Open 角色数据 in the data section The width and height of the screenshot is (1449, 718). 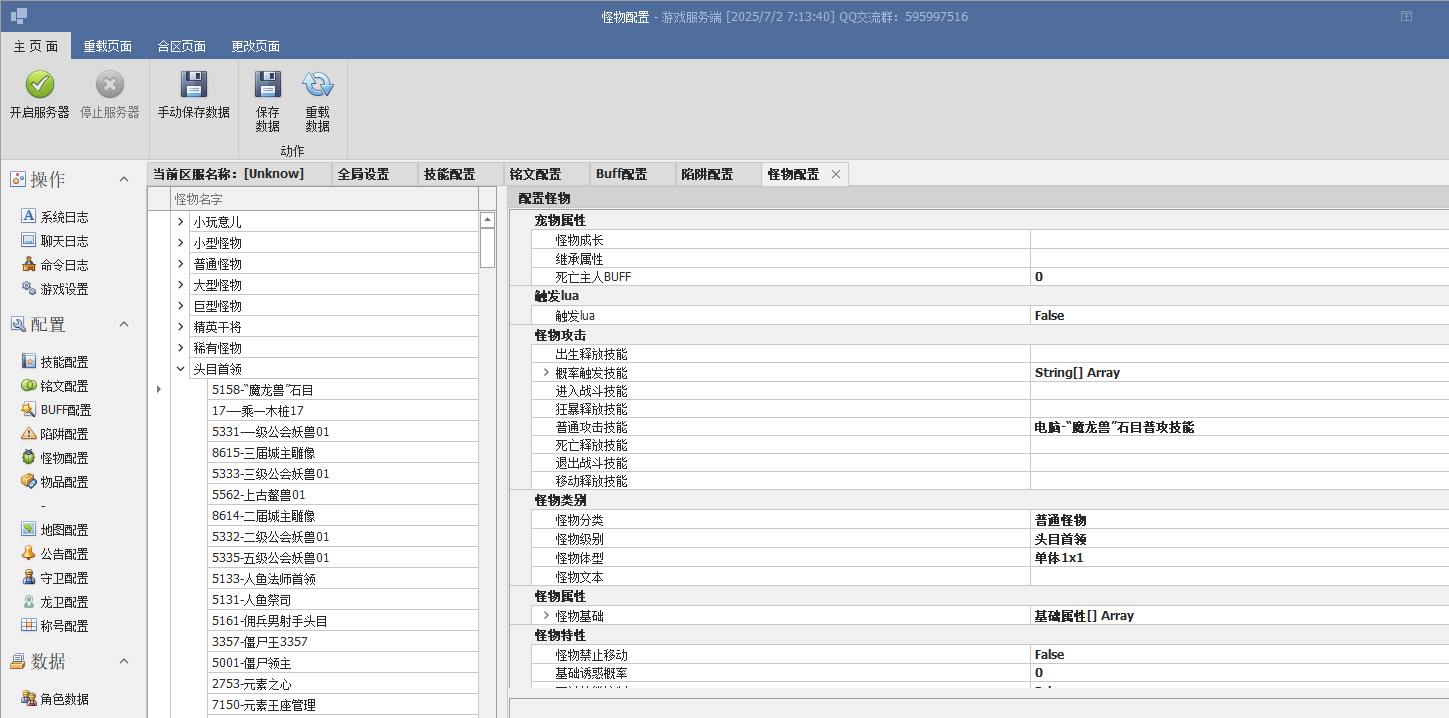54,699
